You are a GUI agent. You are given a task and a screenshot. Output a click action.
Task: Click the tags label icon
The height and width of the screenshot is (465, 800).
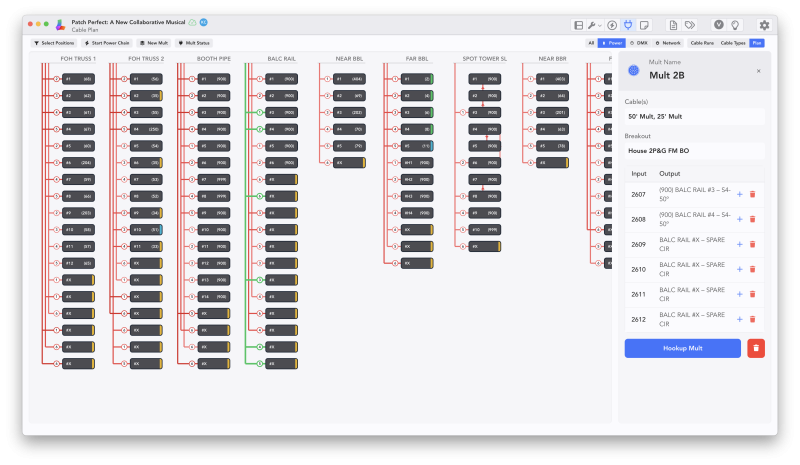coord(690,25)
